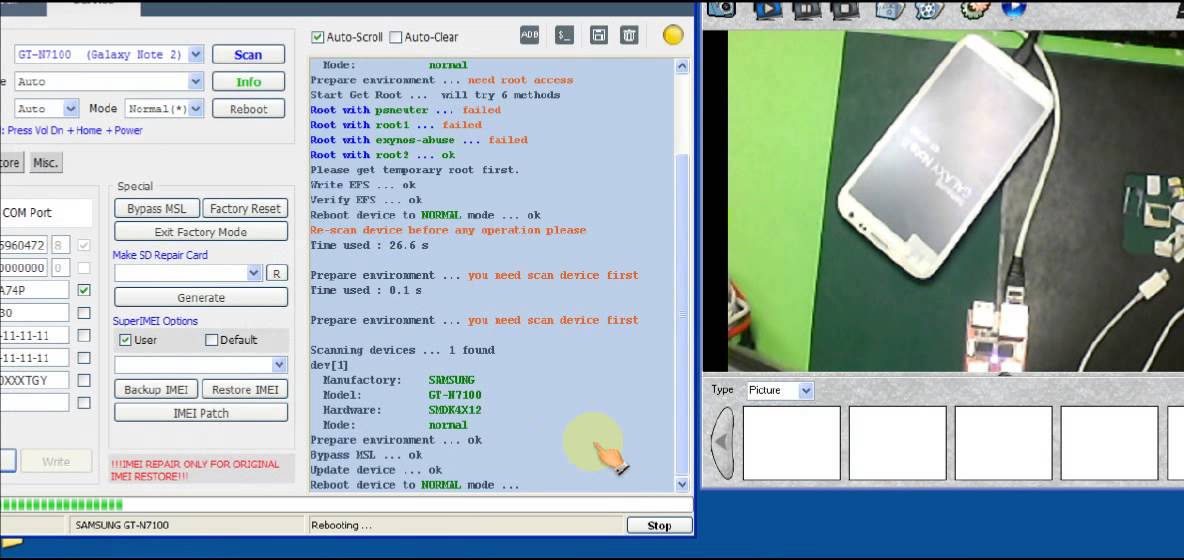The width and height of the screenshot is (1184, 560).
Task: Click the Scan button
Action: click(x=248, y=54)
